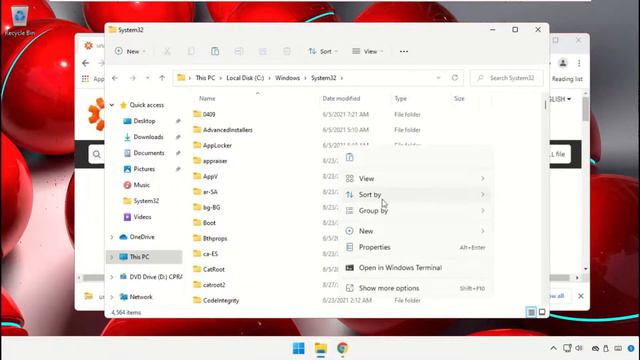Expand the OneDrive tree node
640x360 pixels.
(111, 237)
